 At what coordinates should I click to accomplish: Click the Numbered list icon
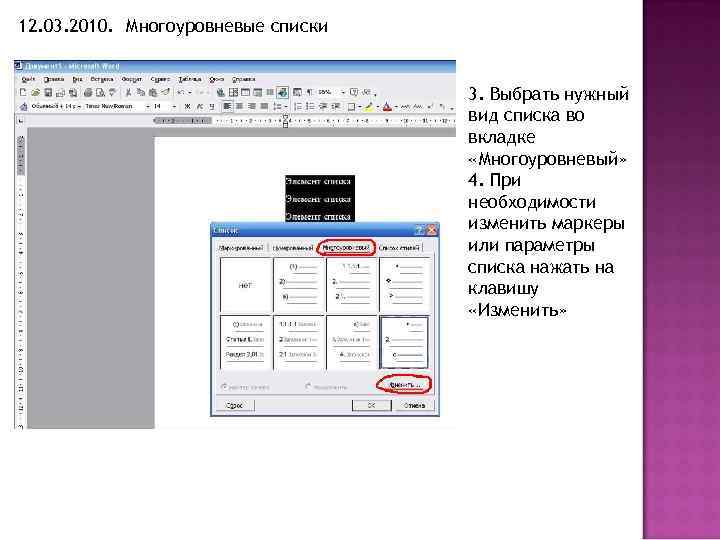[x=298, y=106]
